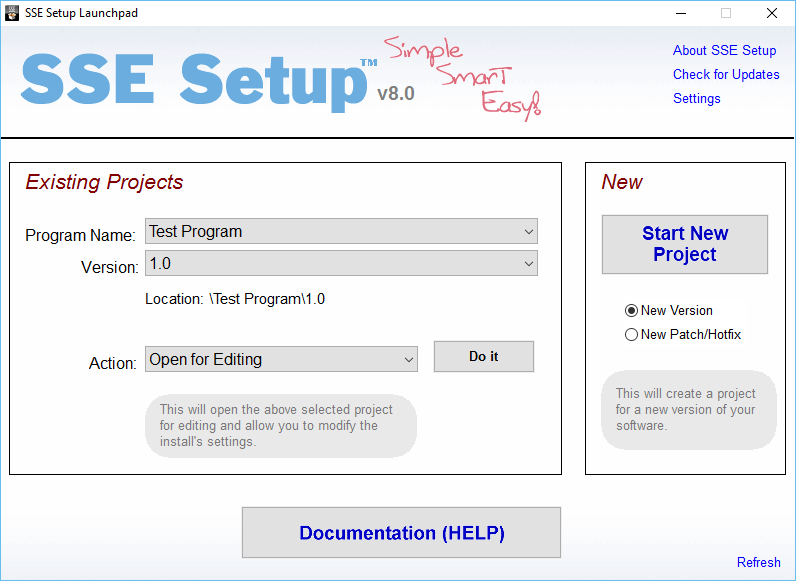Screen dimensions: 796x581
Task: Click the Existing Projects heading
Action: pos(104,182)
